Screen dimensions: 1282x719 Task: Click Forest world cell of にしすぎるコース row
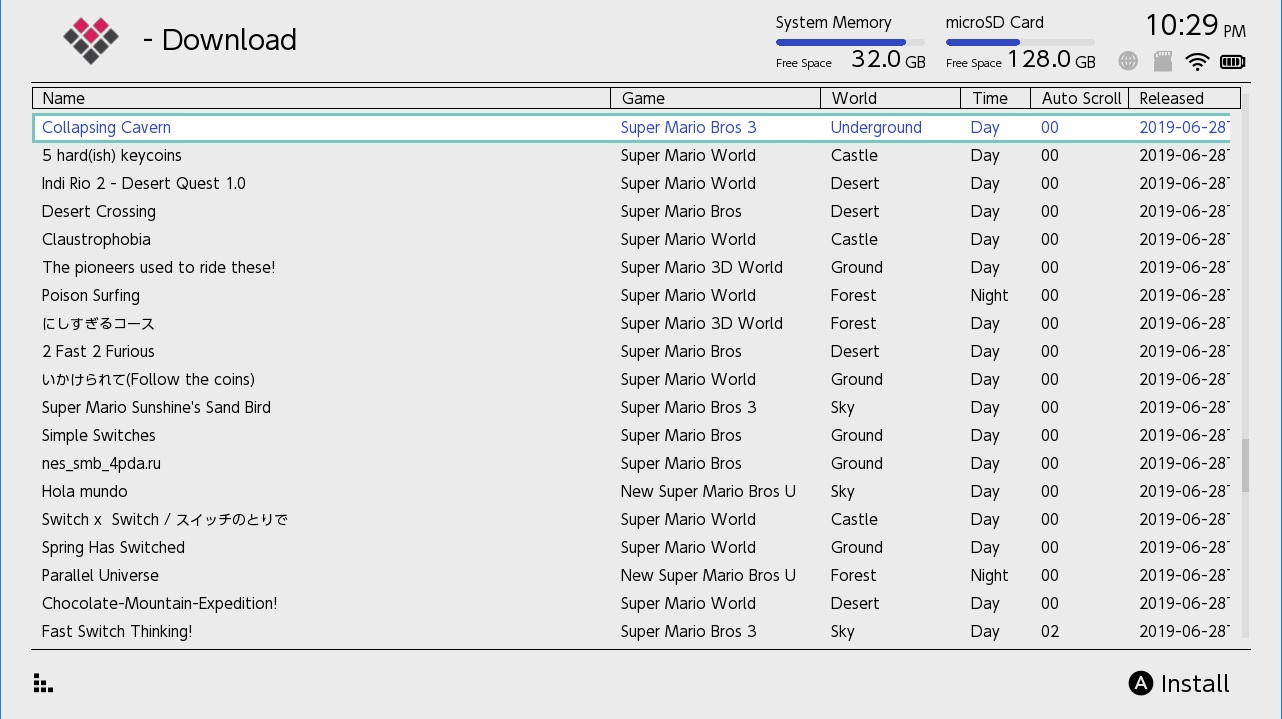(853, 323)
